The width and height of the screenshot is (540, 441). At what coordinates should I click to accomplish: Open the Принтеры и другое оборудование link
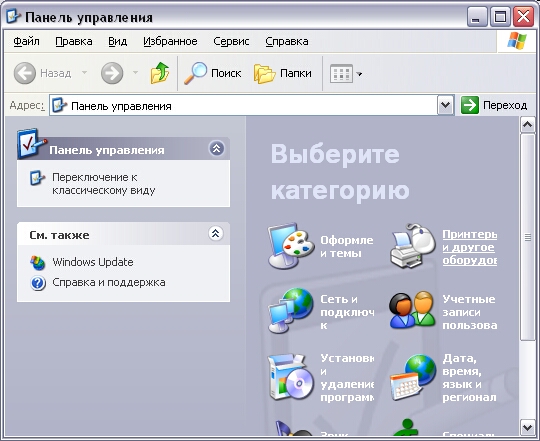pyautogui.click(x=469, y=247)
